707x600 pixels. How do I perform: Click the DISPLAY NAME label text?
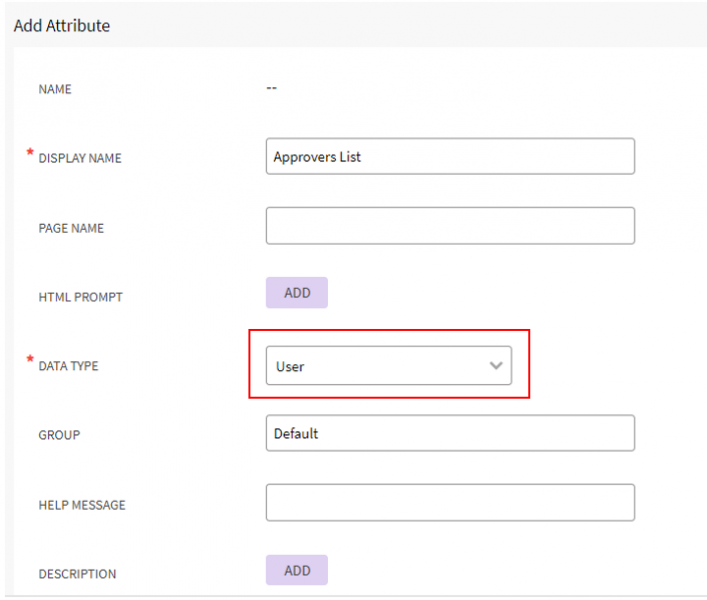(80, 158)
